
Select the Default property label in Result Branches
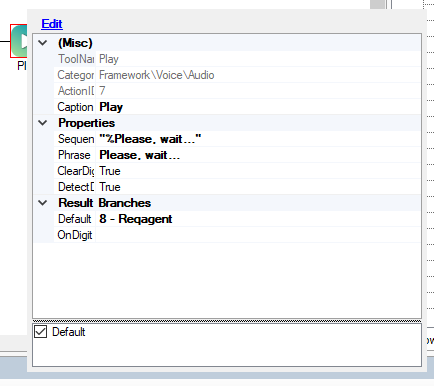click(75, 219)
